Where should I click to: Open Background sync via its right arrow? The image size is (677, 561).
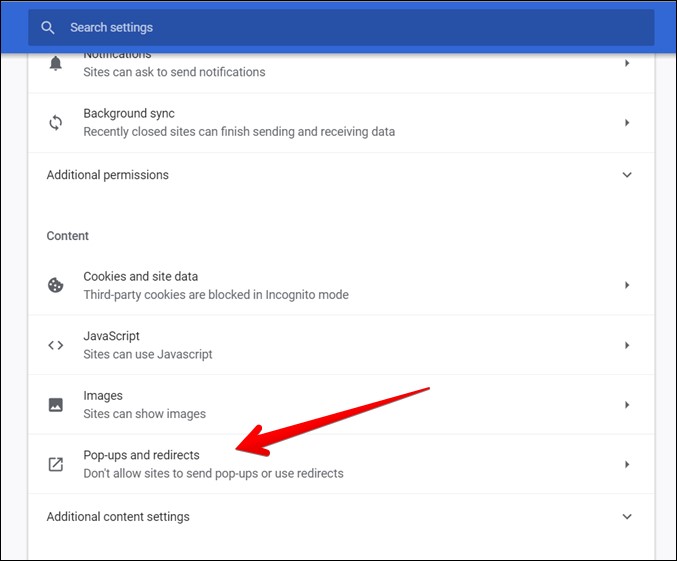[x=627, y=123]
